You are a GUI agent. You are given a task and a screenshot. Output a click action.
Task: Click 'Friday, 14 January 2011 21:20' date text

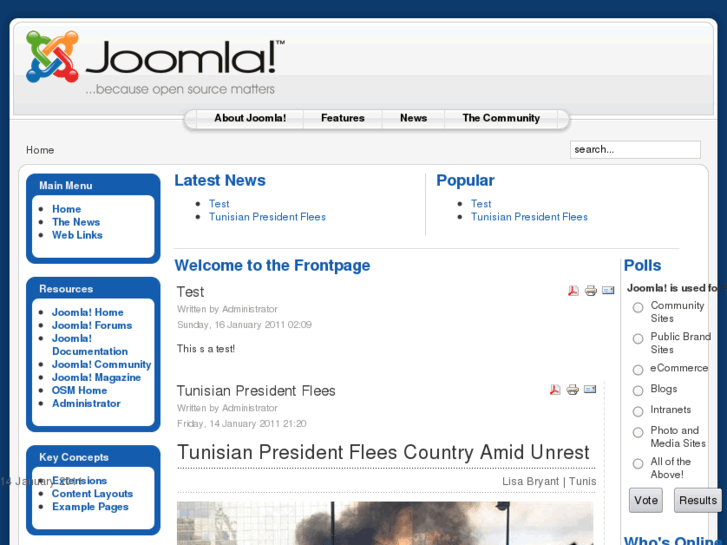pyautogui.click(x=242, y=424)
